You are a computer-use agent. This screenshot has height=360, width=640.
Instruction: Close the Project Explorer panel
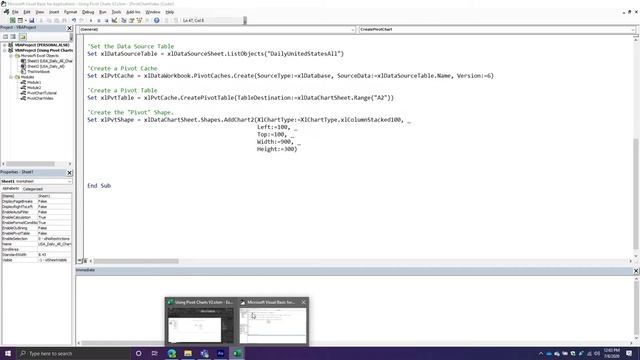[69, 28]
